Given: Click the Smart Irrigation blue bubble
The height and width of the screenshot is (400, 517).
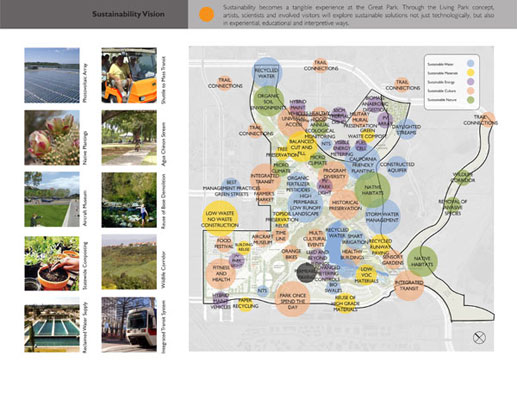Looking at the screenshot, I should [355, 238].
